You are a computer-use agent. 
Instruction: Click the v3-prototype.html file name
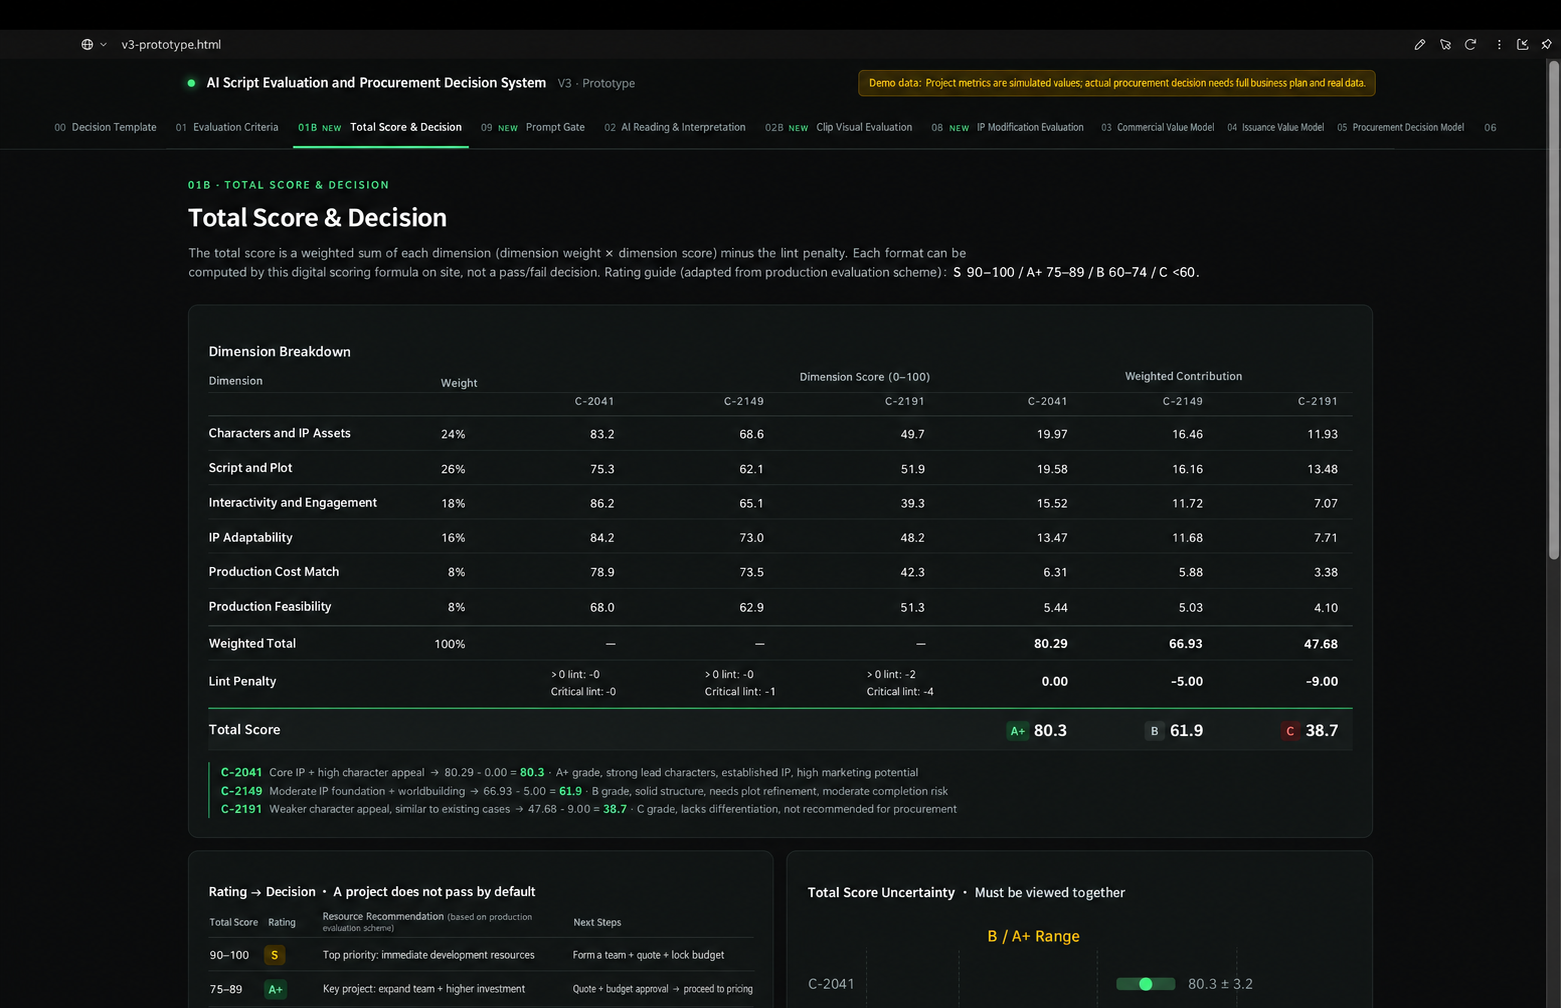[171, 44]
